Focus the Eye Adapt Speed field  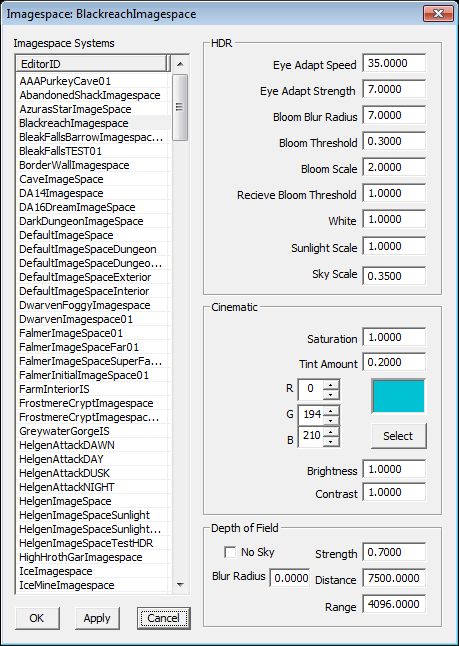click(394, 64)
